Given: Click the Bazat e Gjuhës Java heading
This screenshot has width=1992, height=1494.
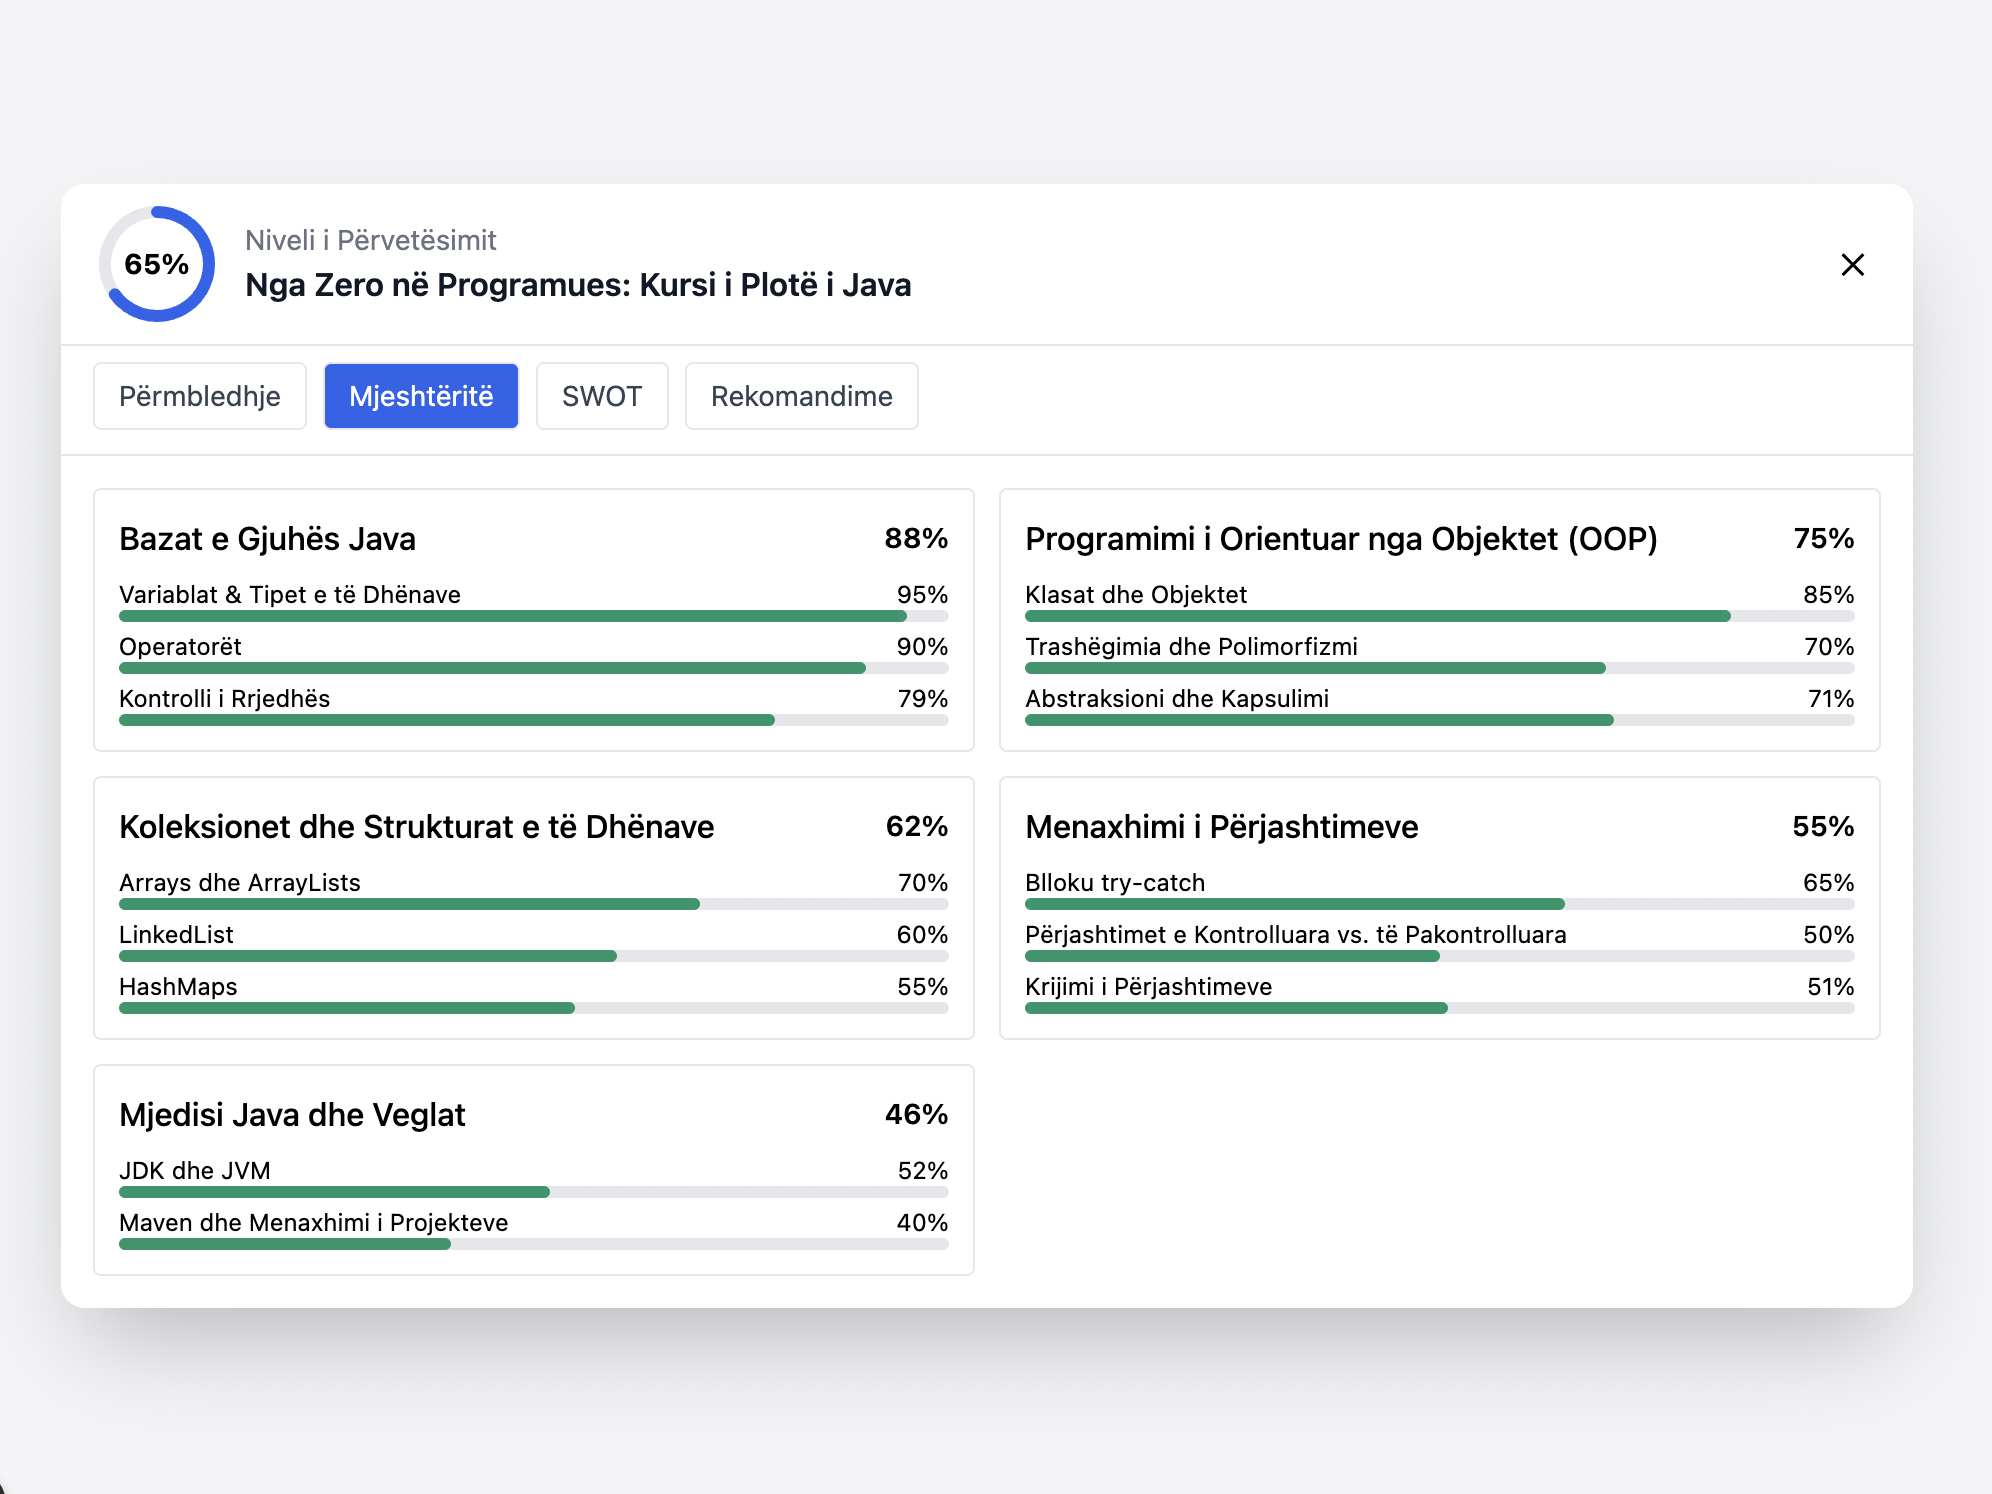Looking at the screenshot, I should click(267, 539).
